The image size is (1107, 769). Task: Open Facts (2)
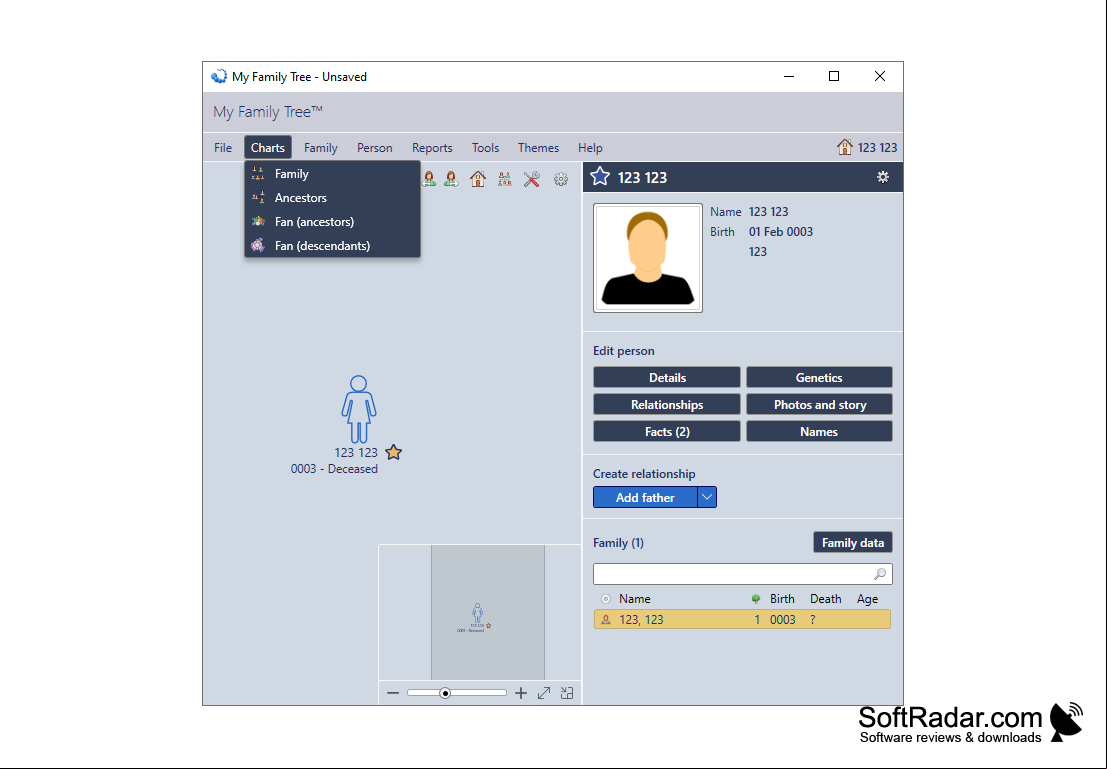click(x=666, y=431)
